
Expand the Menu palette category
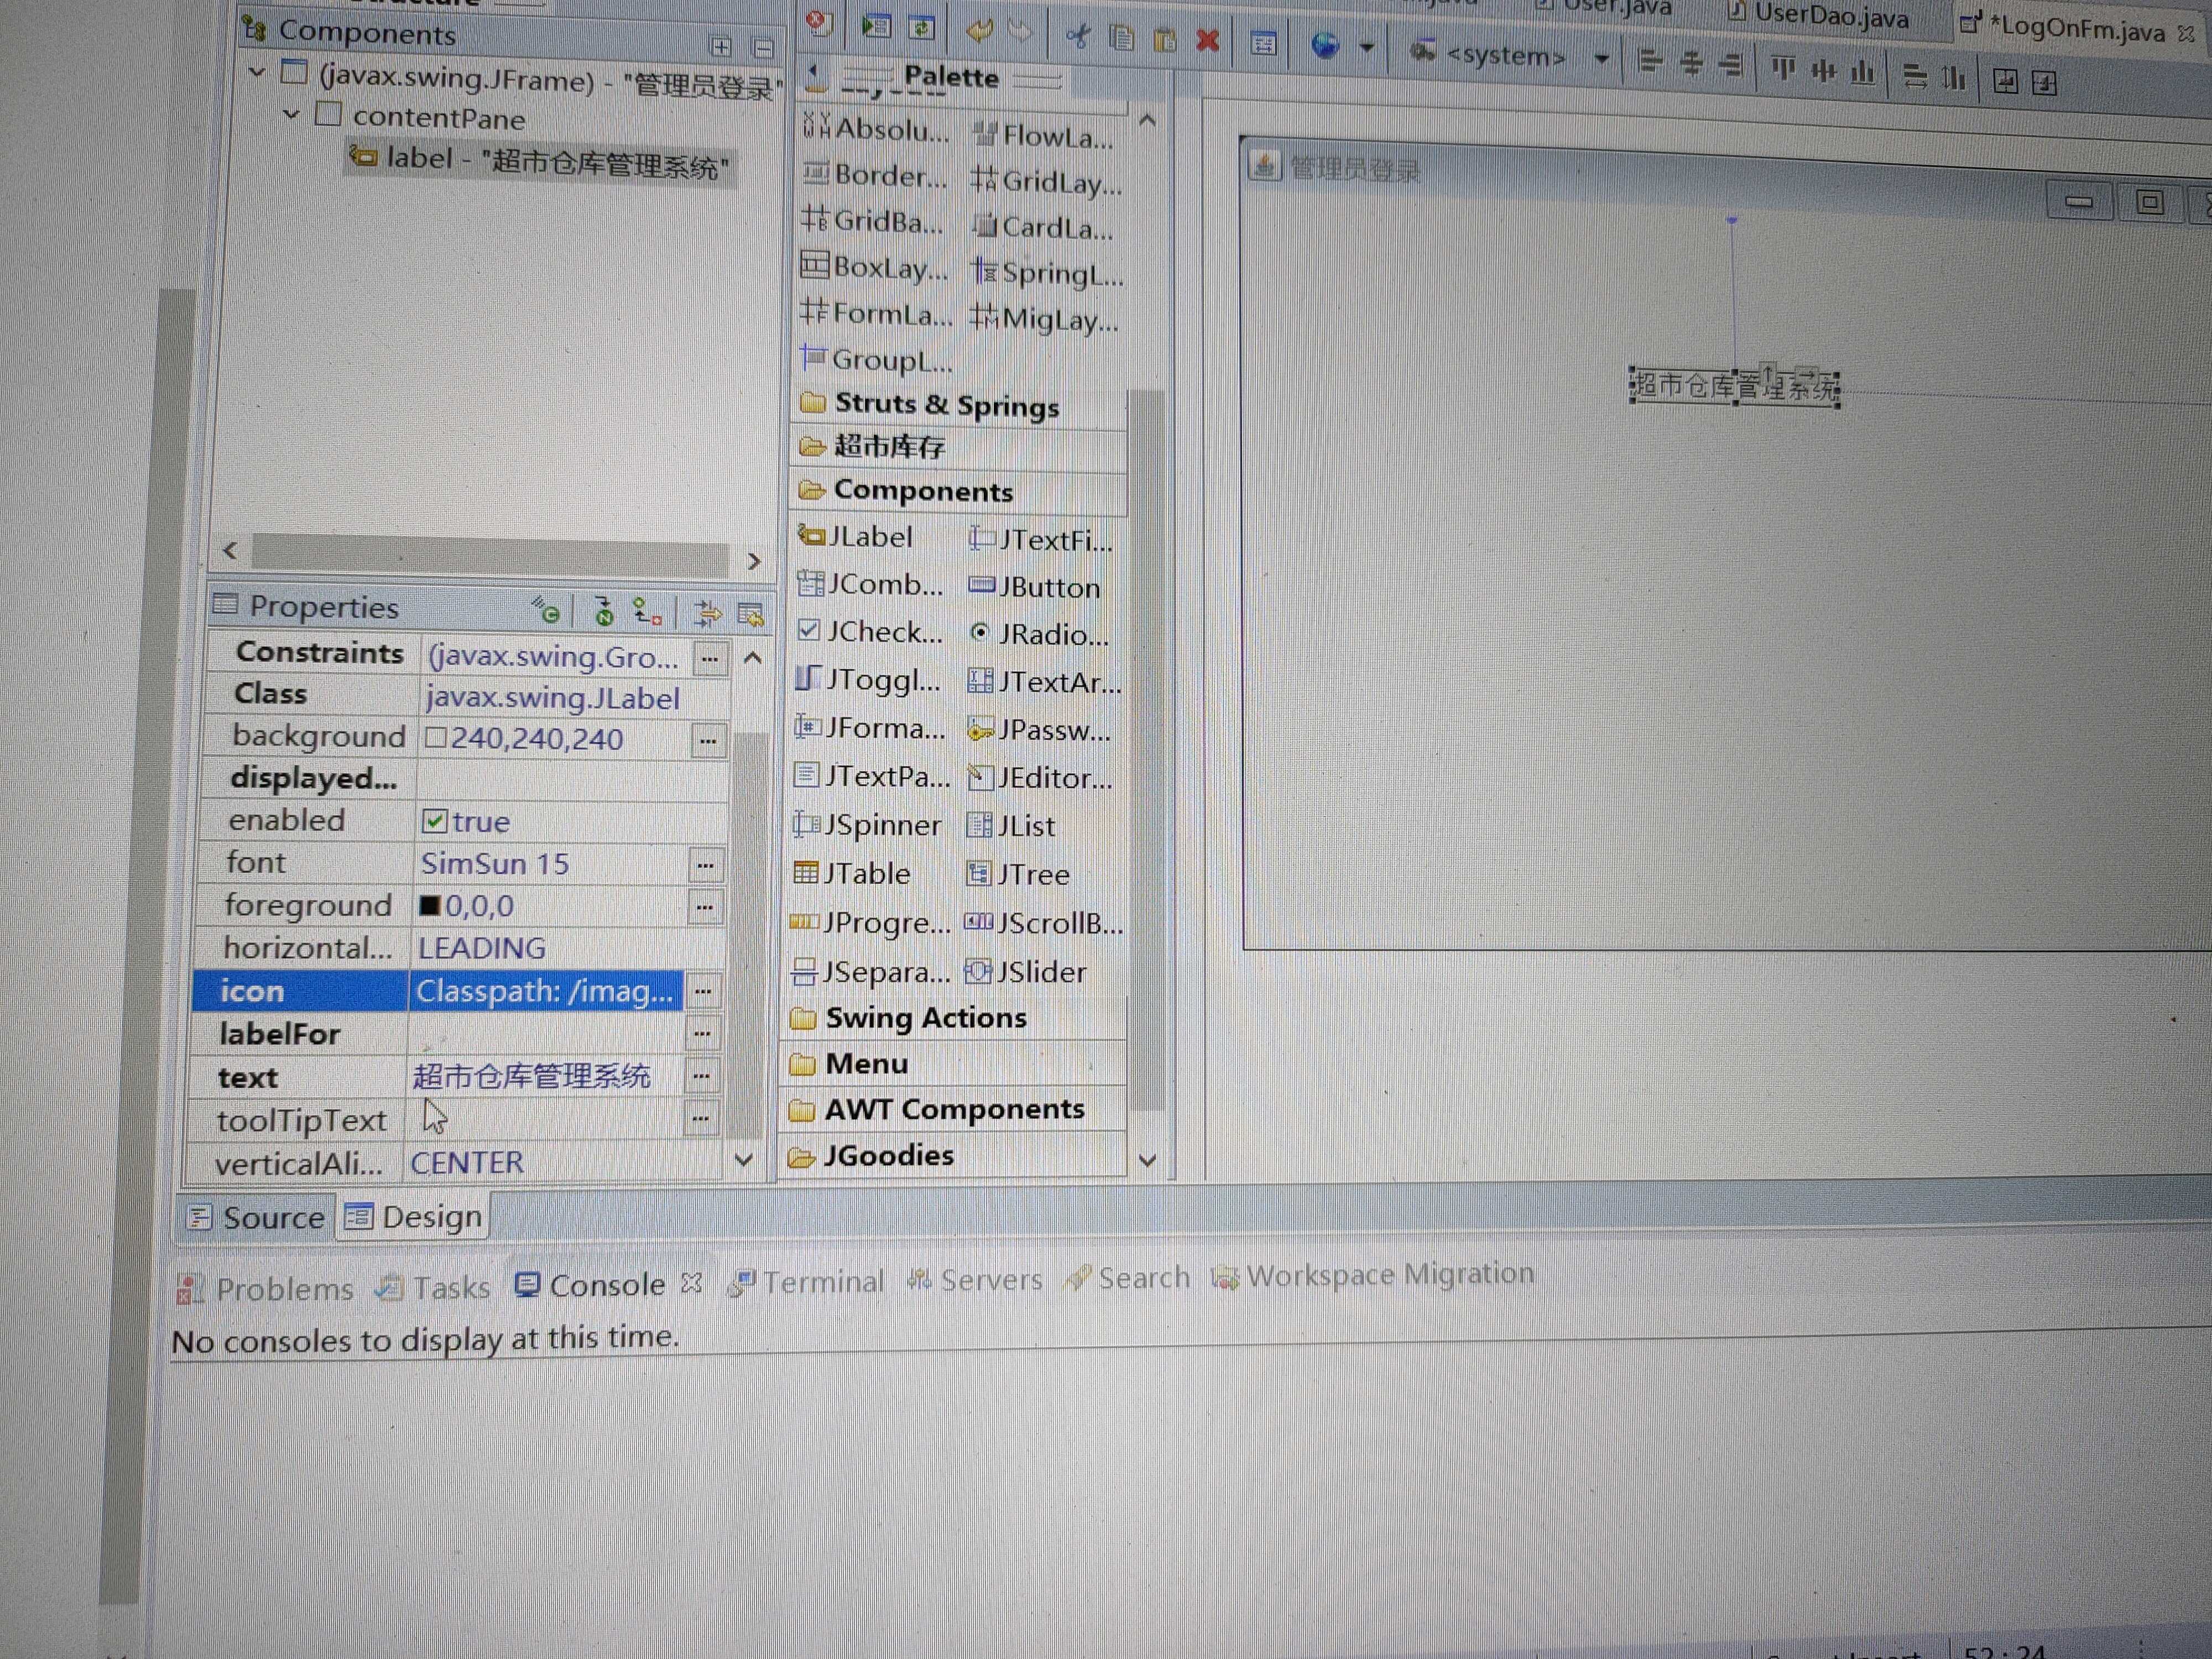click(952, 1064)
